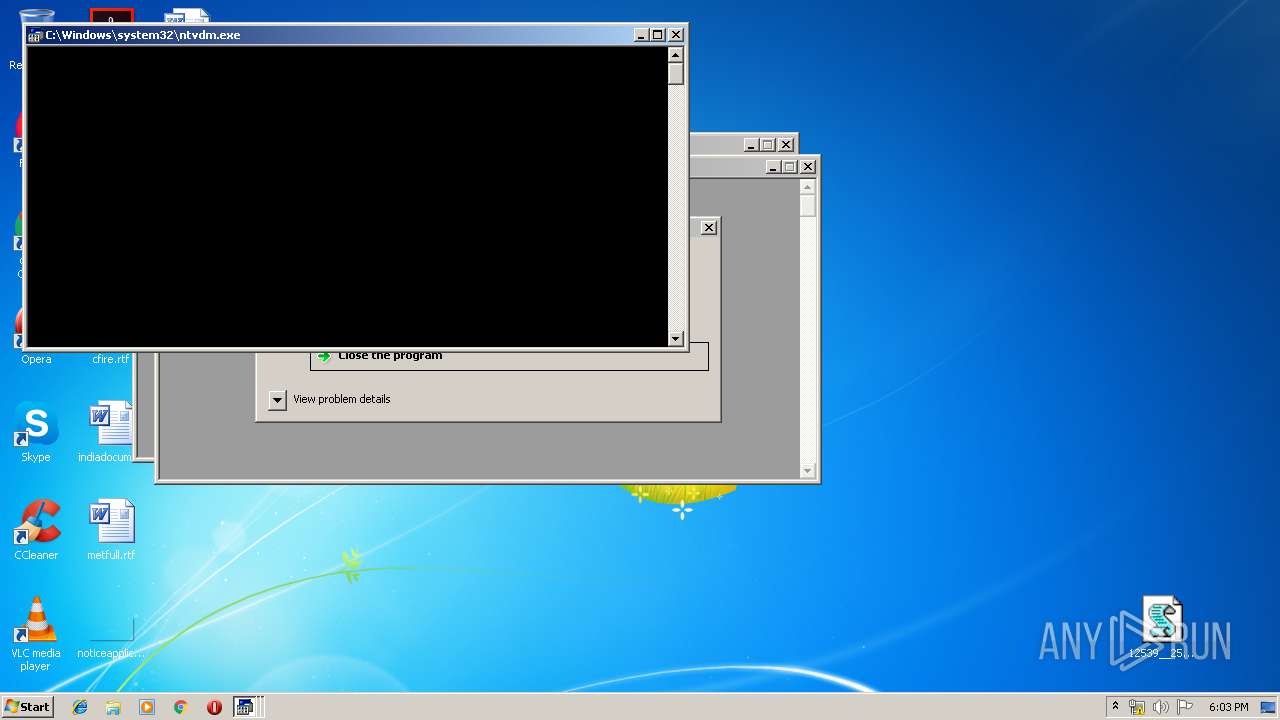
Task: Close the error dialog with its X
Action: (x=709, y=228)
